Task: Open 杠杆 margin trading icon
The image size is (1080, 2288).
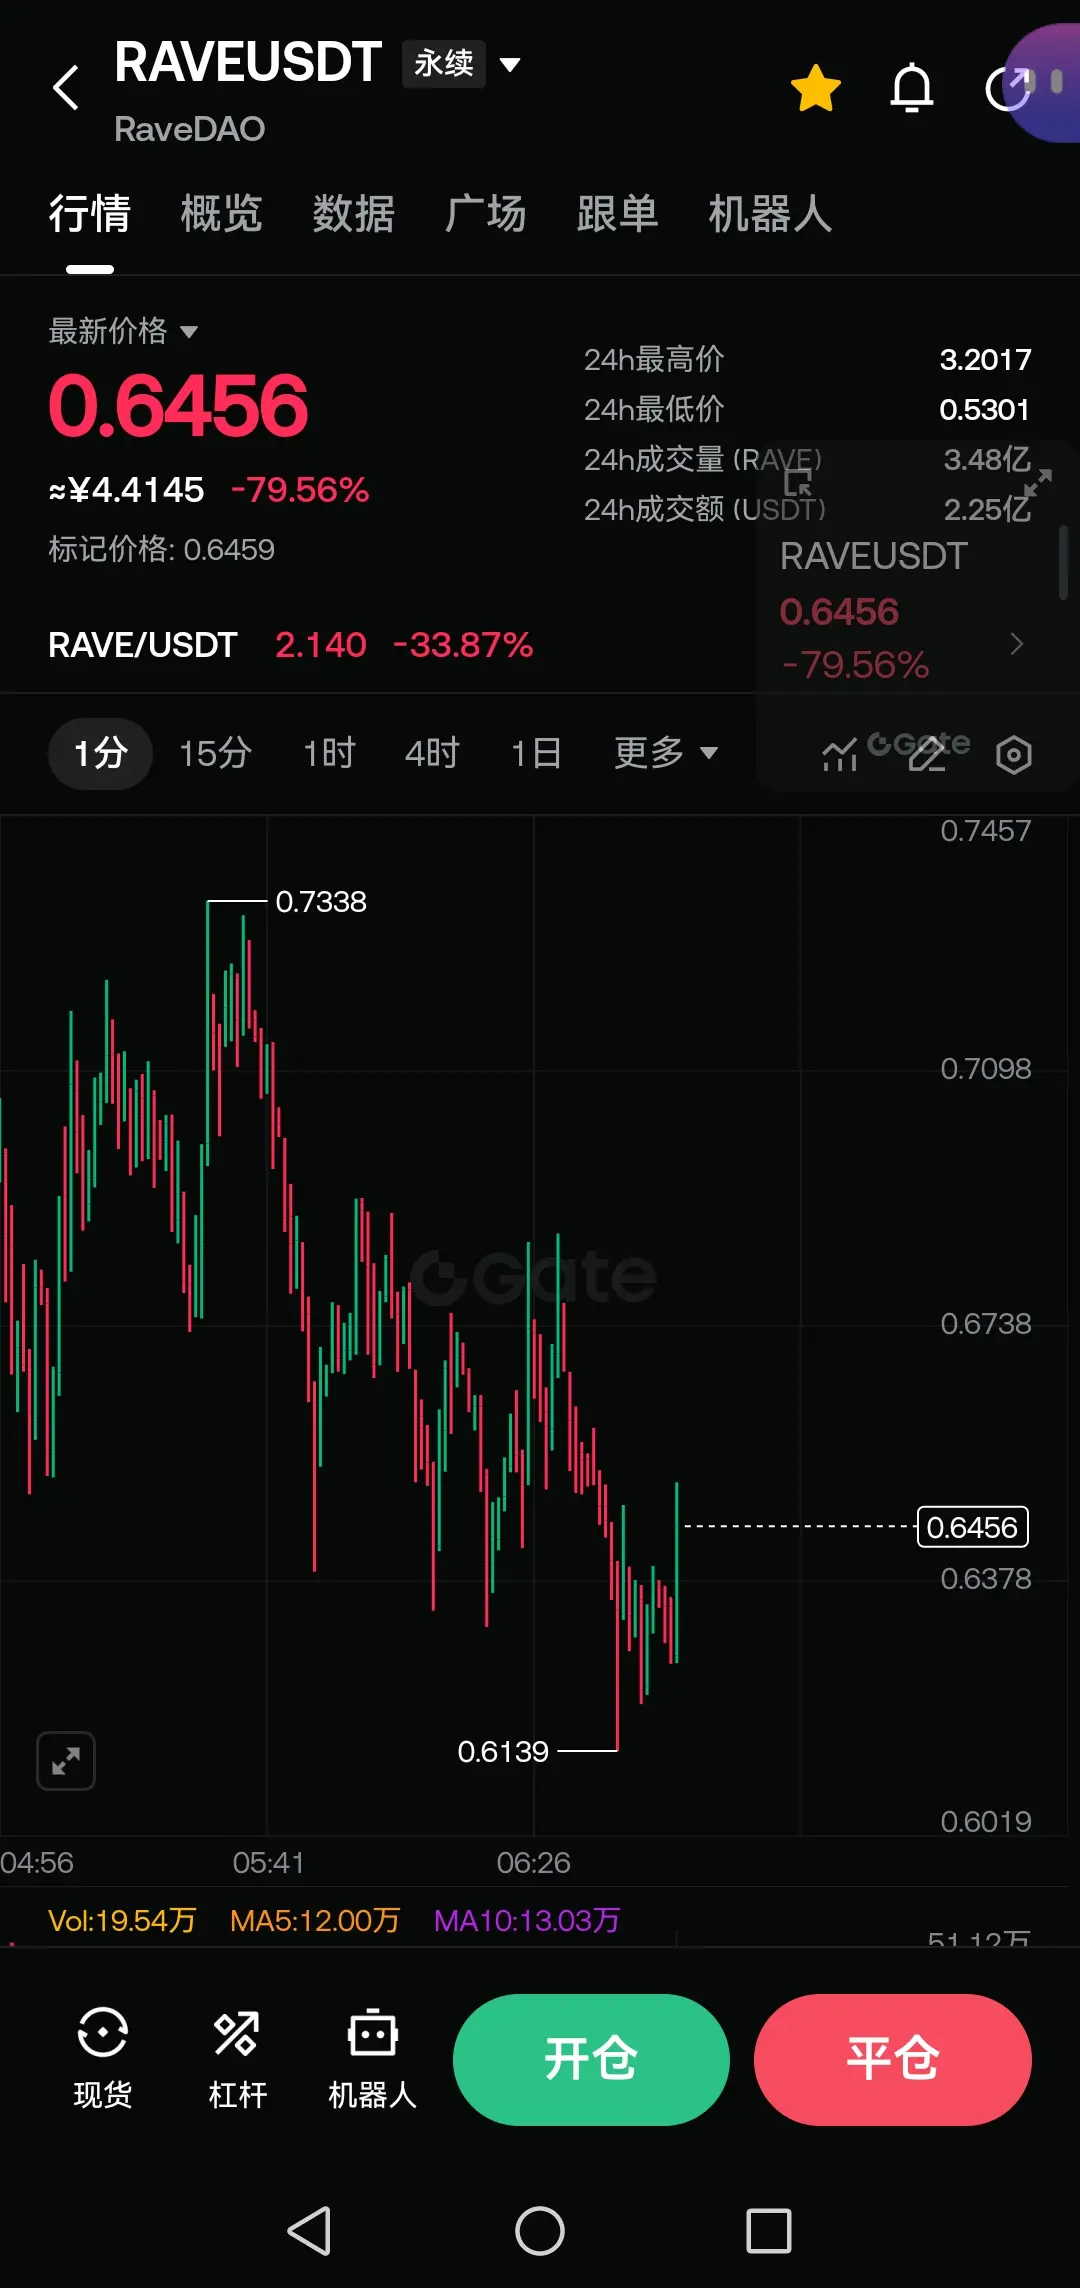Action: [237, 2058]
